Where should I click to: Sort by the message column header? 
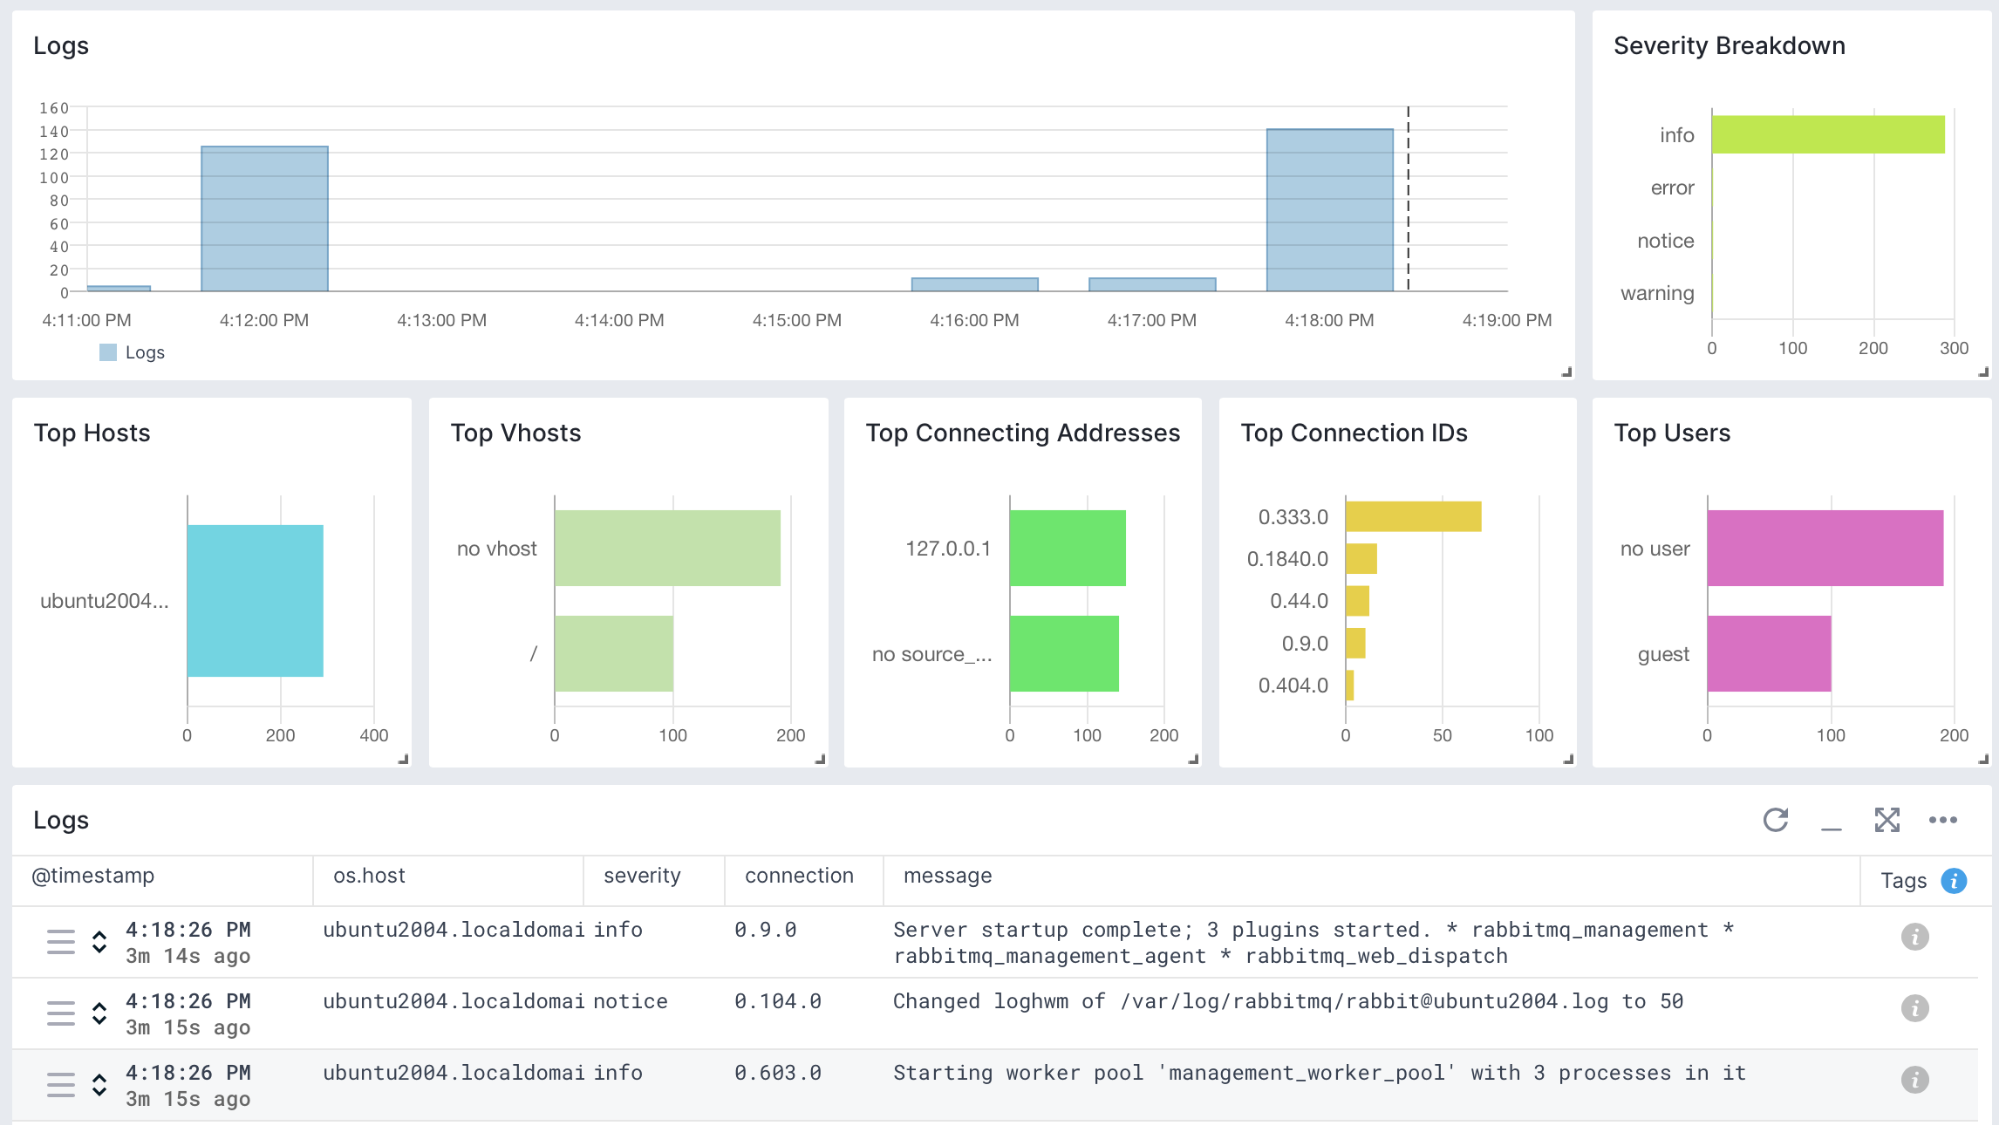[948, 876]
